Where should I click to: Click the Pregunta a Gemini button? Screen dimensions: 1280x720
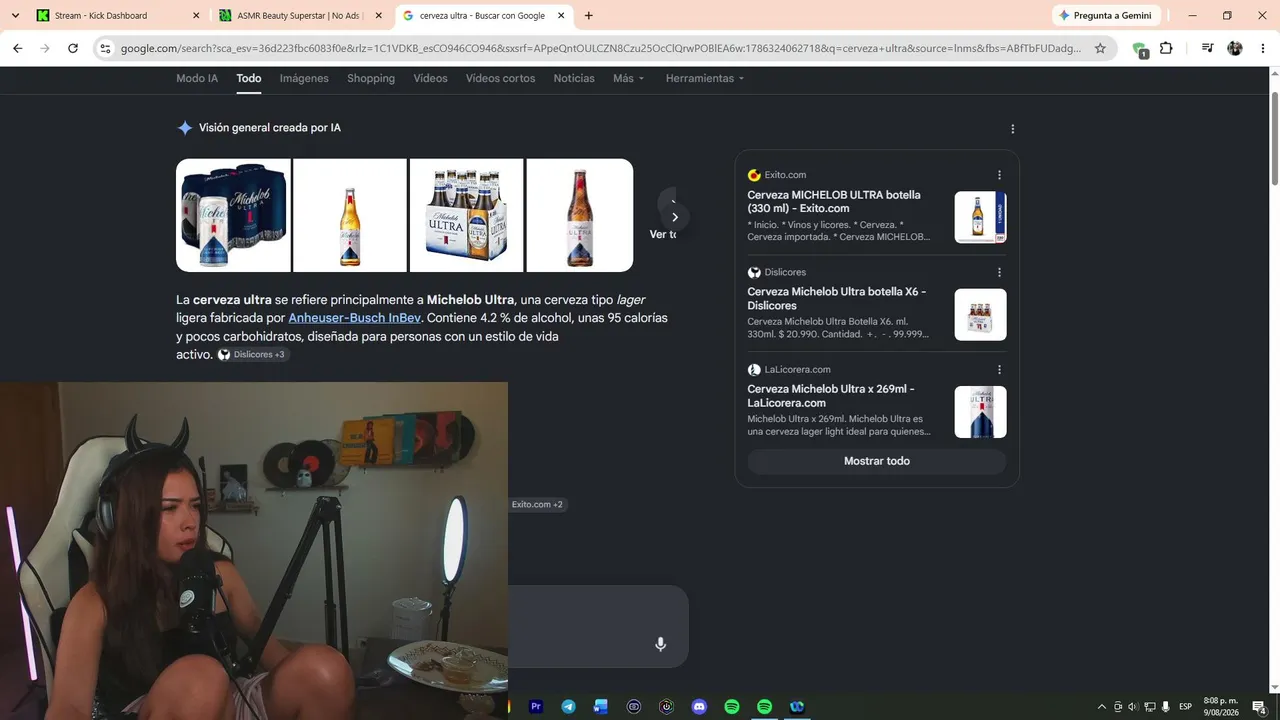click(1106, 15)
